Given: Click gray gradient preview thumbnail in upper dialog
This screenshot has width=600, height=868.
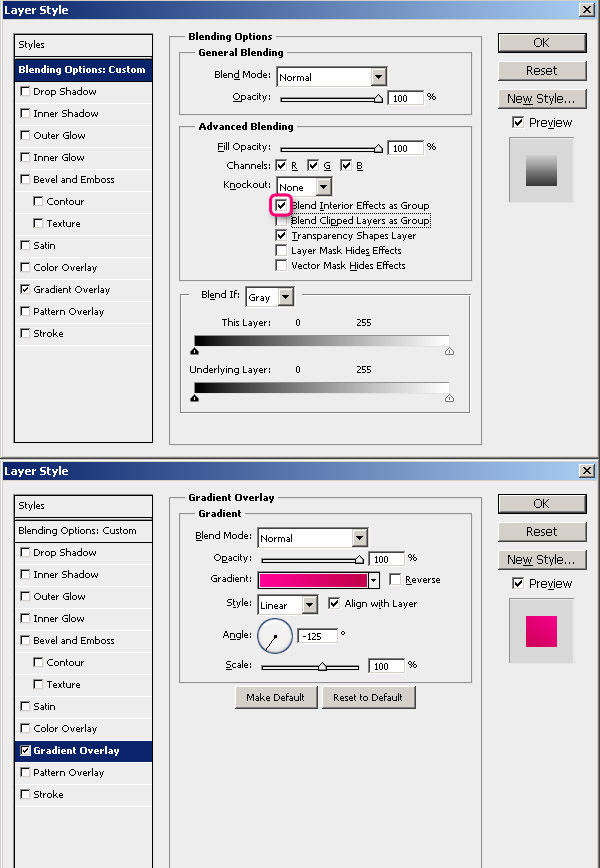Looking at the screenshot, I should pos(541,170).
